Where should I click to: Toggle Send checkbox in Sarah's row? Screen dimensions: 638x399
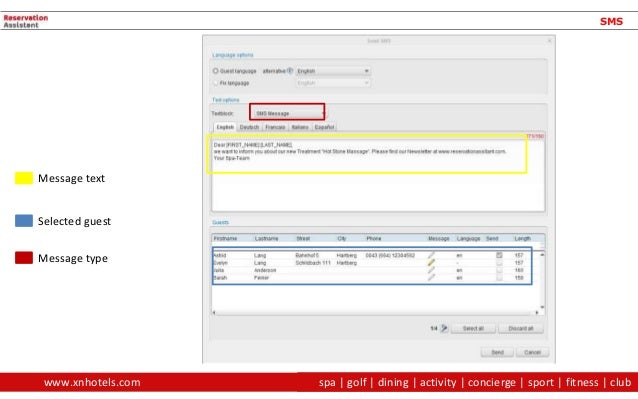[499, 277]
